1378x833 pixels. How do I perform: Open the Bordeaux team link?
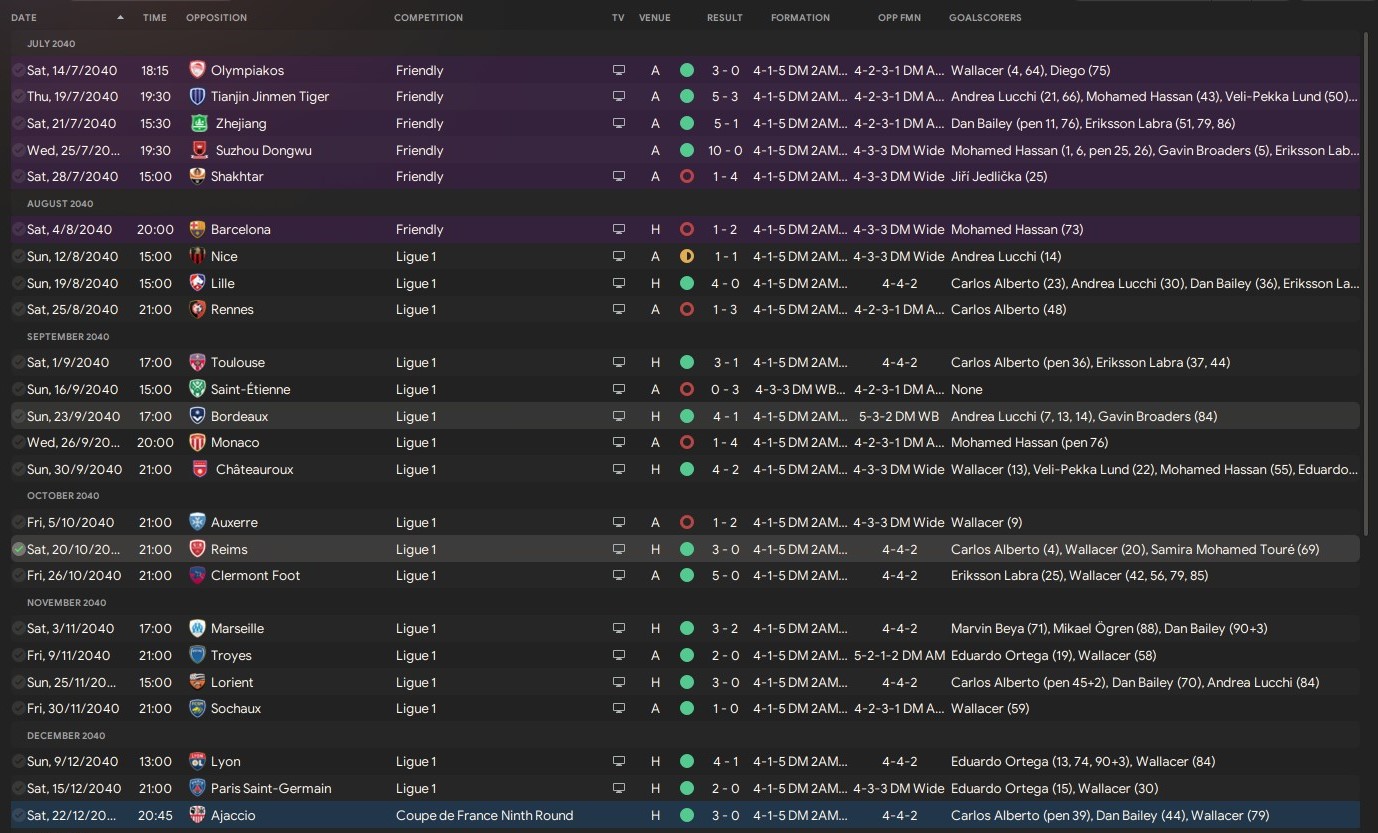point(239,416)
